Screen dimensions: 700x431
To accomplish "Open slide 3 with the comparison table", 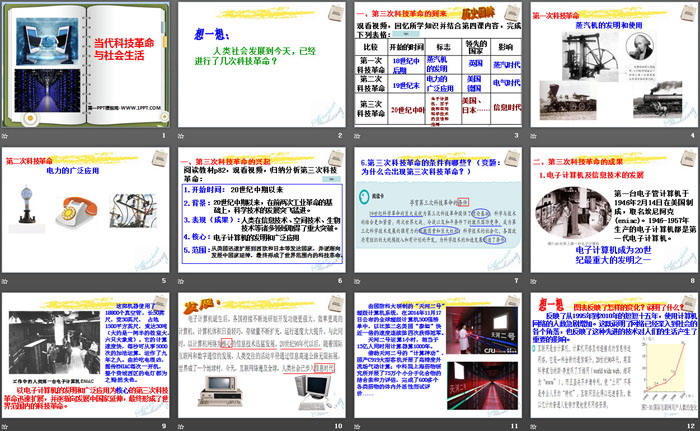I will click(x=436, y=66).
